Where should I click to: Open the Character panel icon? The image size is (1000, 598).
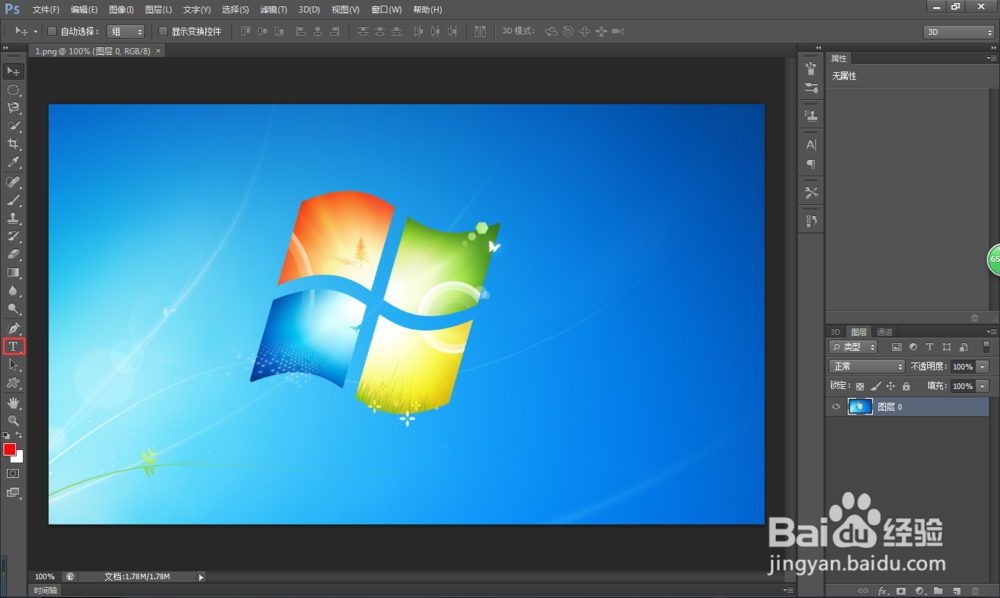811,145
